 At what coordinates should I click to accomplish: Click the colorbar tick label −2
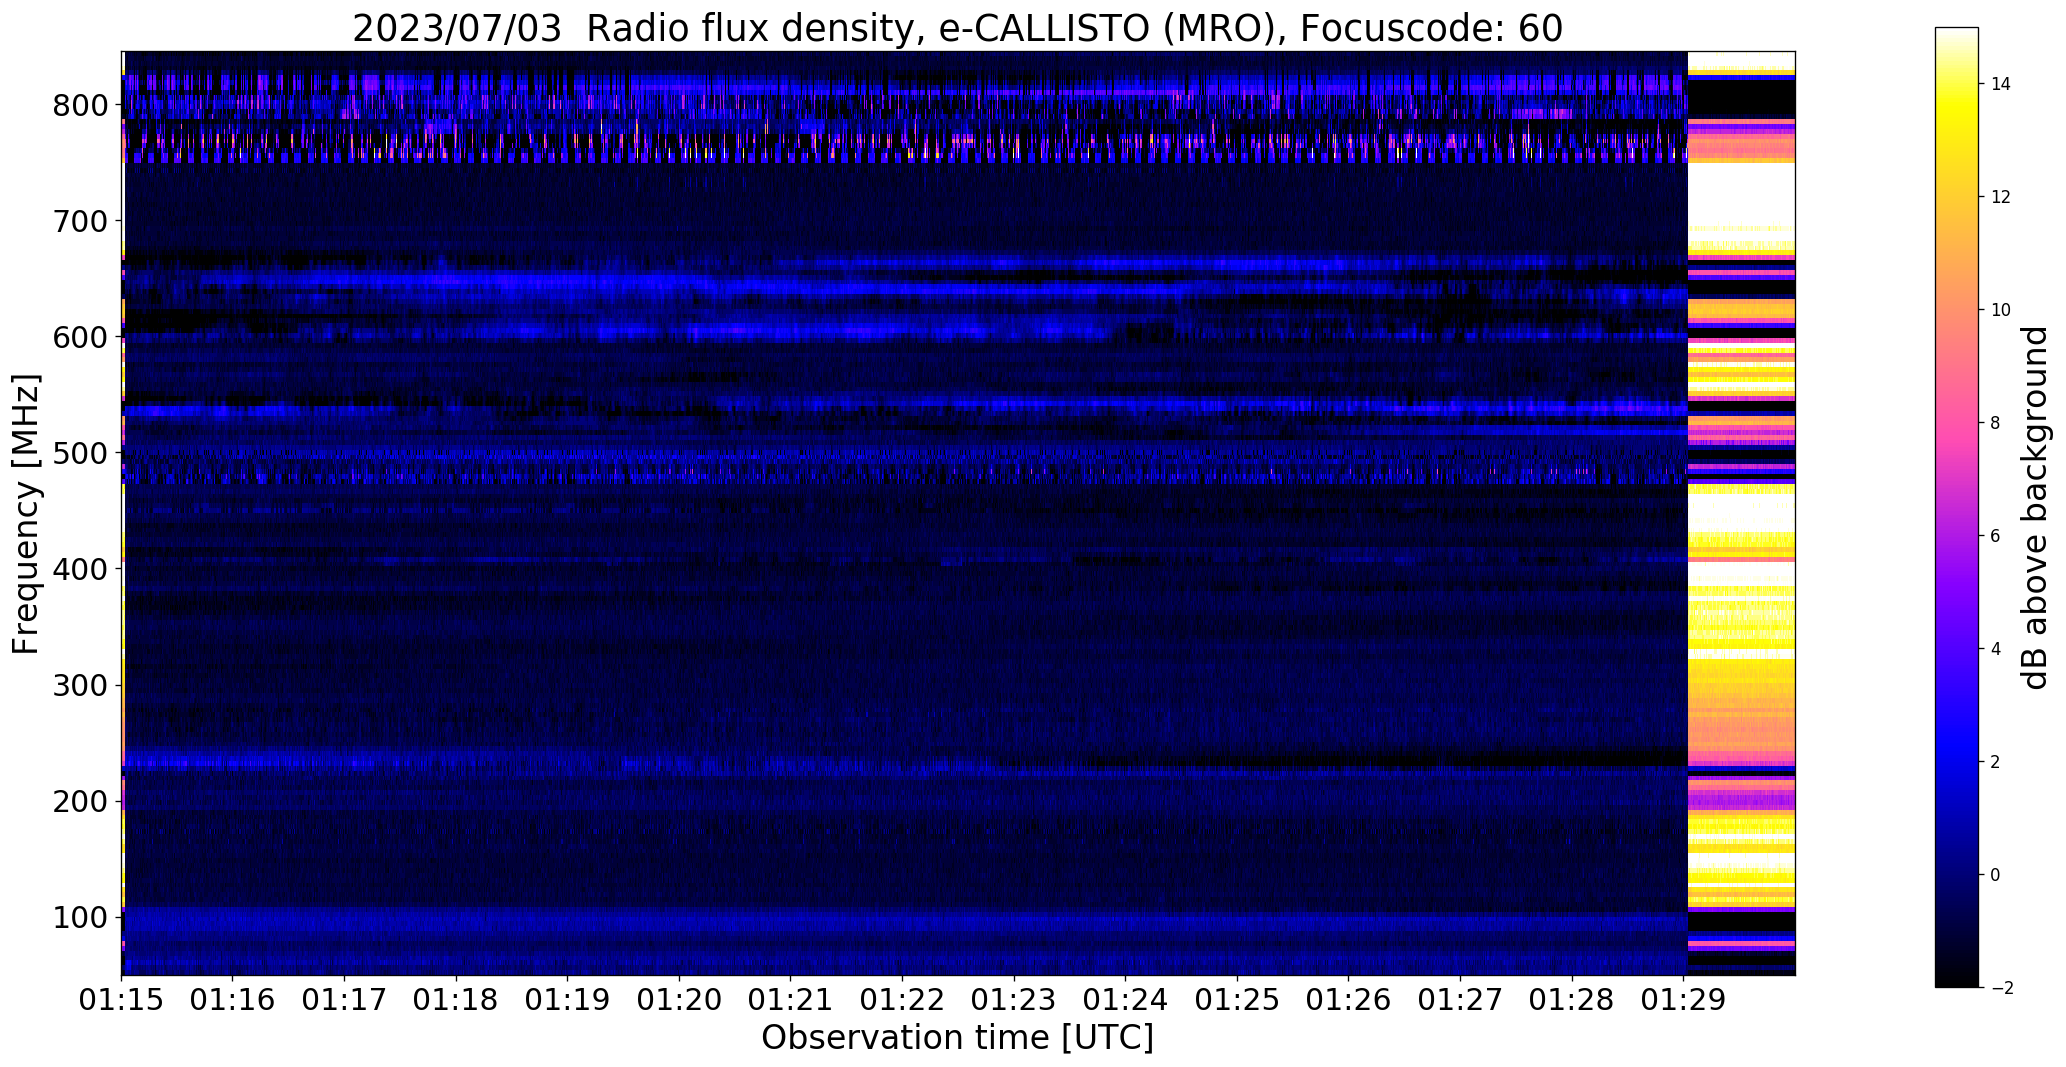point(2001,988)
